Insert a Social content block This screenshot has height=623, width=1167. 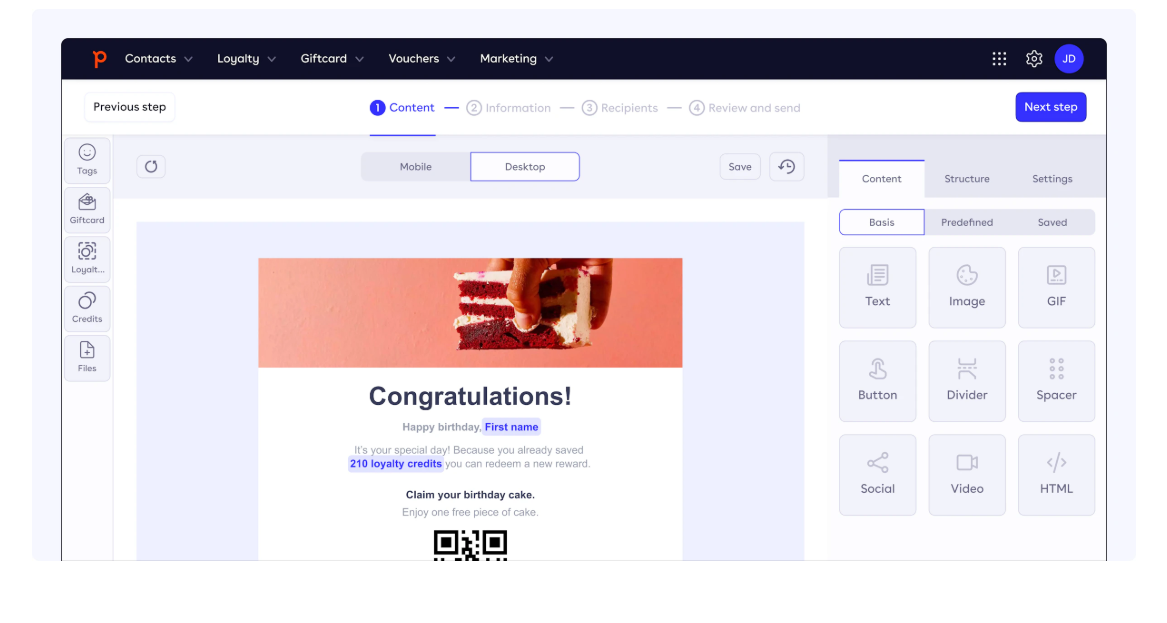pos(877,475)
